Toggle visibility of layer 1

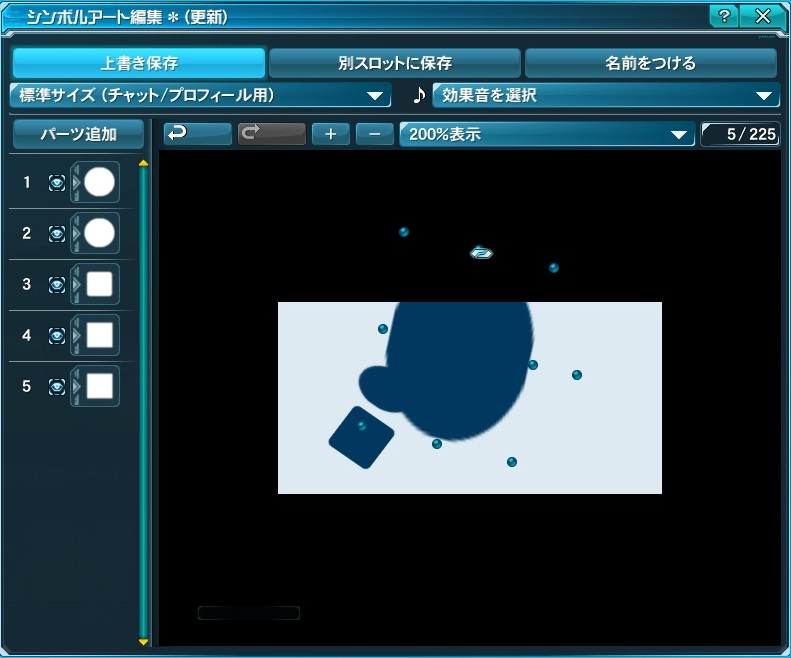[x=56, y=182]
